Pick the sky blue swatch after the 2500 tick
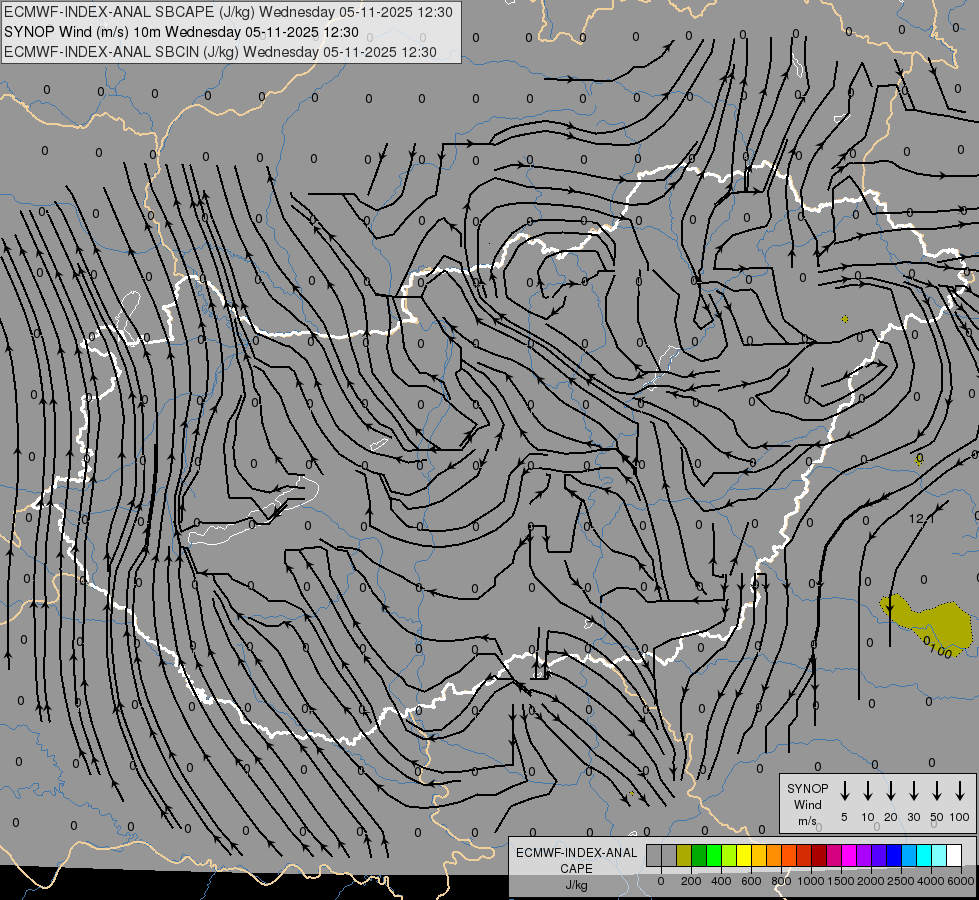The height and width of the screenshot is (900, 979). [x=910, y=855]
